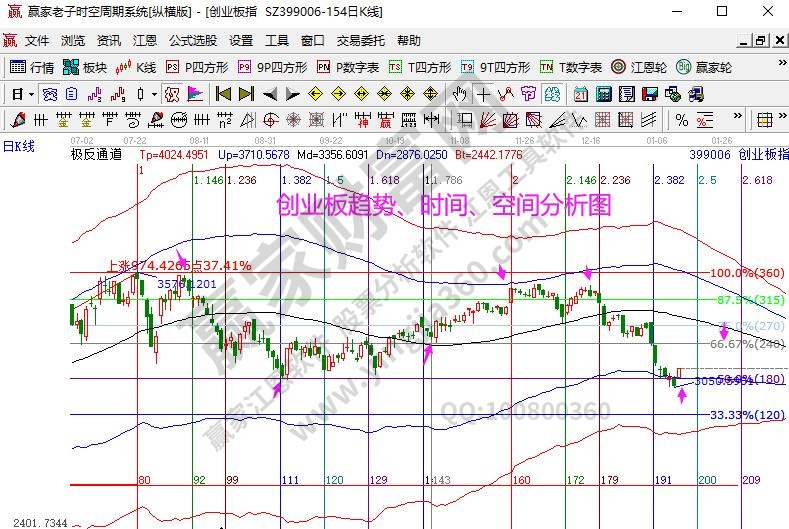
Task: Select the percent sign tool
Action: [682, 120]
